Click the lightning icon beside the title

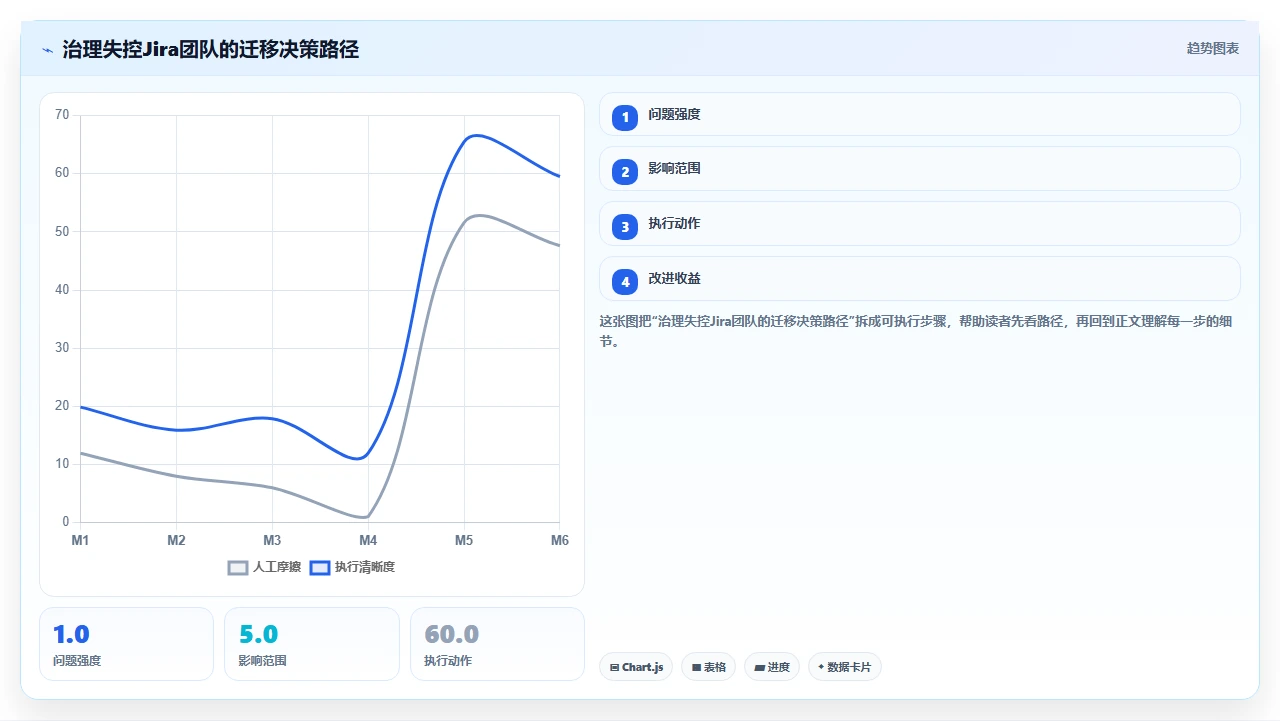(x=47, y=49)
